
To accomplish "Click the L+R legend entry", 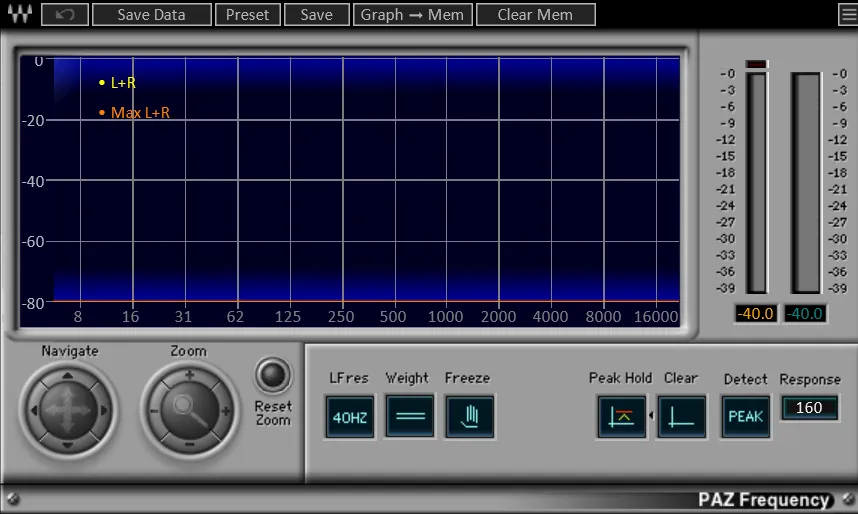I will [117, 83].
